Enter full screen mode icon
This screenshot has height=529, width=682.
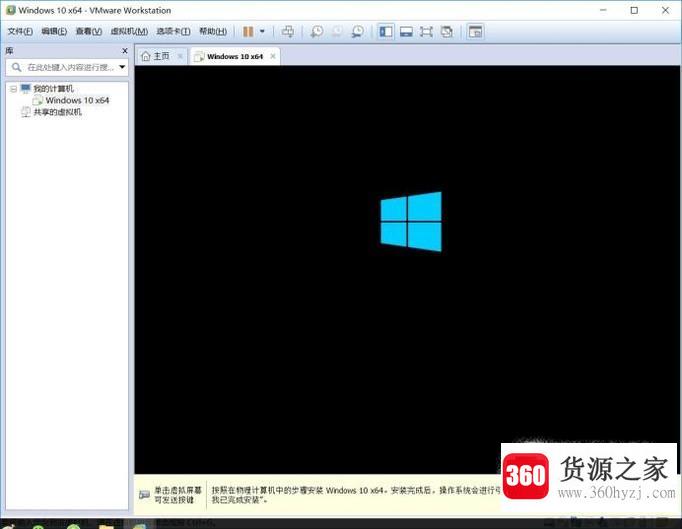(x=426, y=31)
